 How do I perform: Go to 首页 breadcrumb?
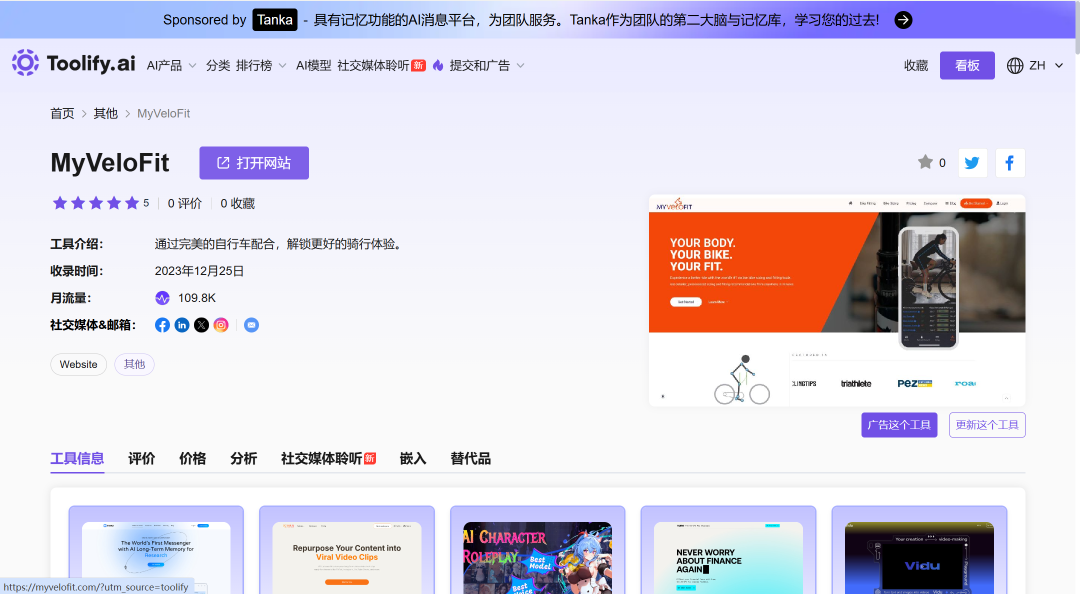pyautogui.click(x=62, y=114)
